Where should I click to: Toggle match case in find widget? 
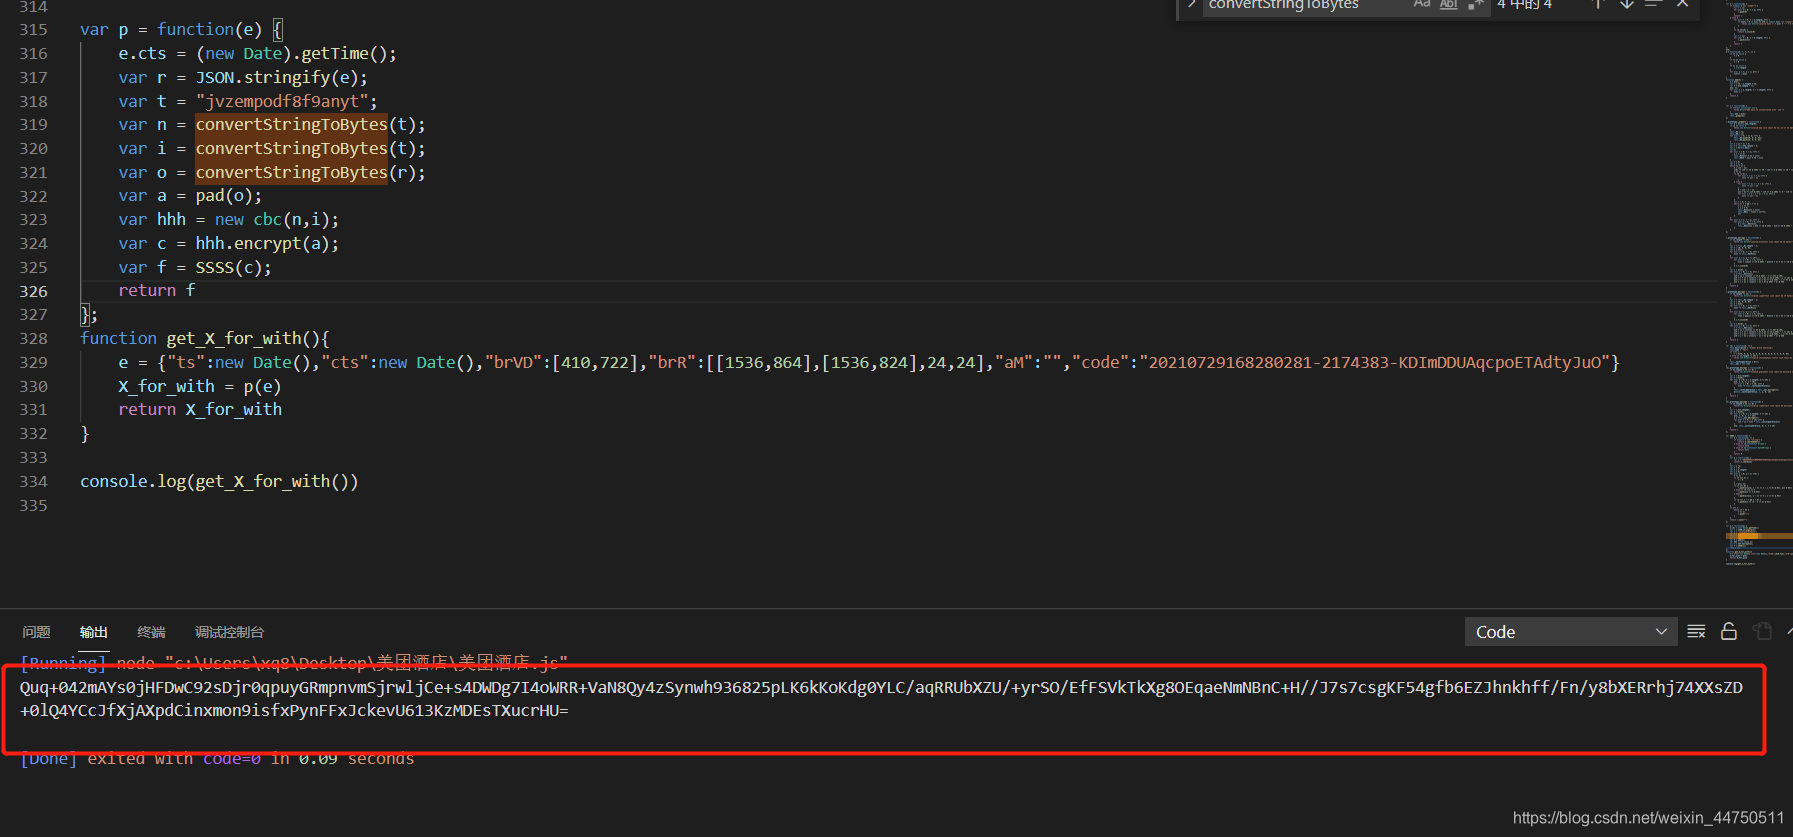1422,5
